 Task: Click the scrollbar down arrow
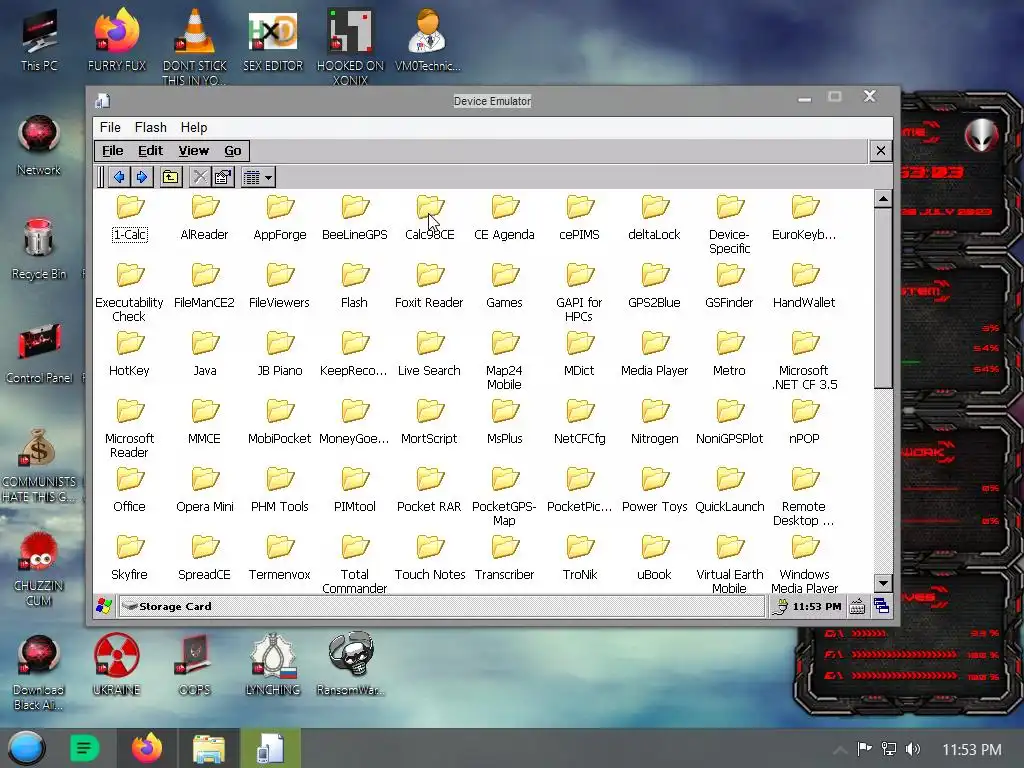(x=883, y=584)
